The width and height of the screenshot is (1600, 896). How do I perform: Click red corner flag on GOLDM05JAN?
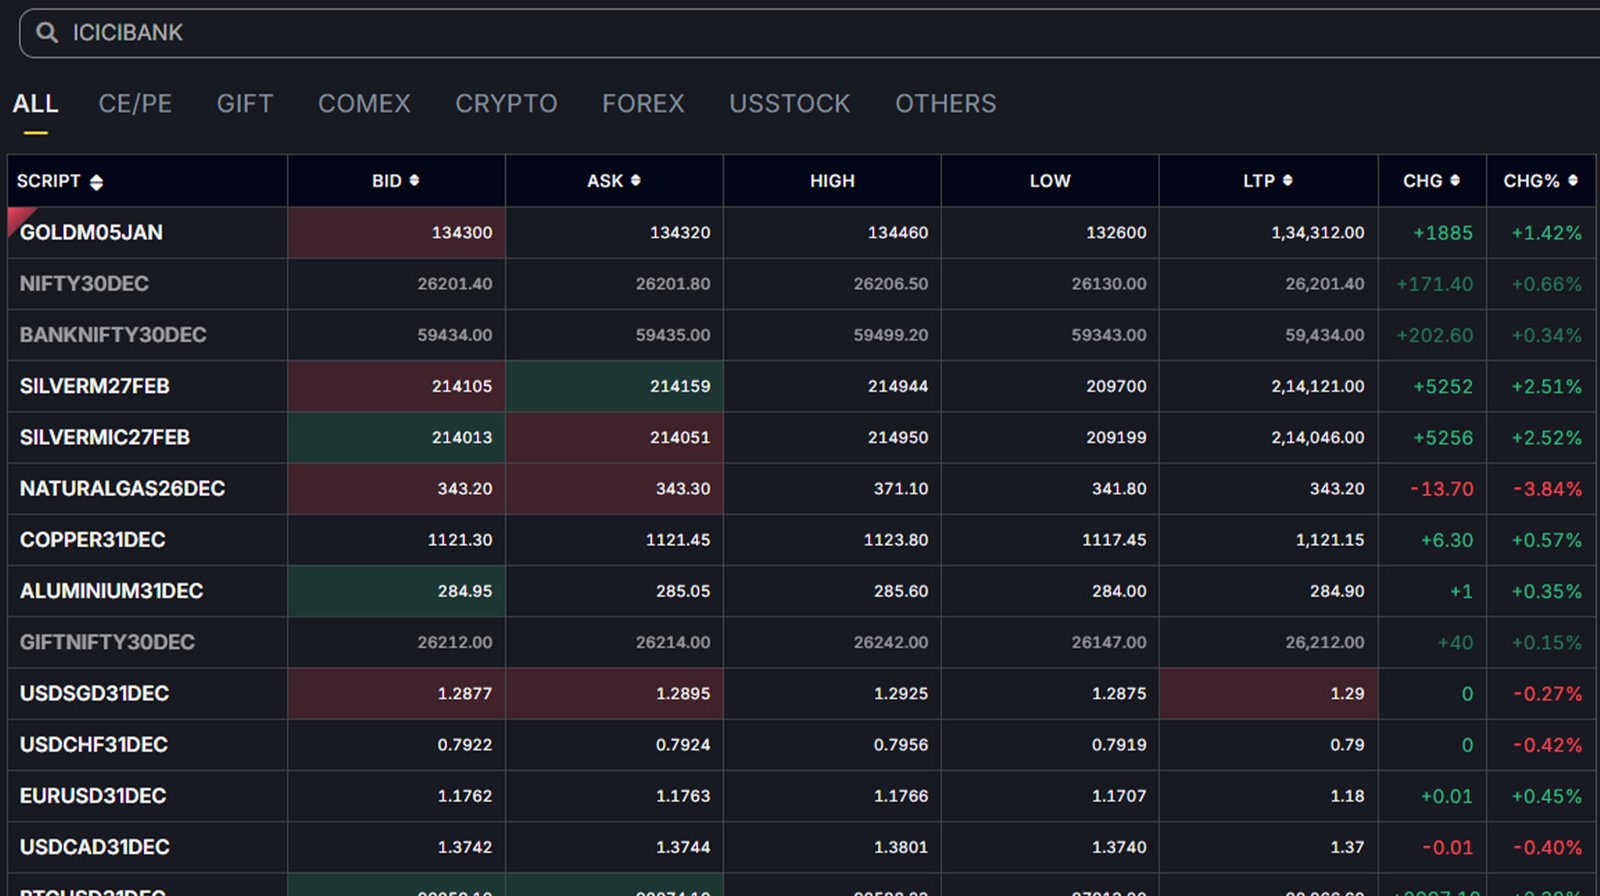click(x=17, y=217)
